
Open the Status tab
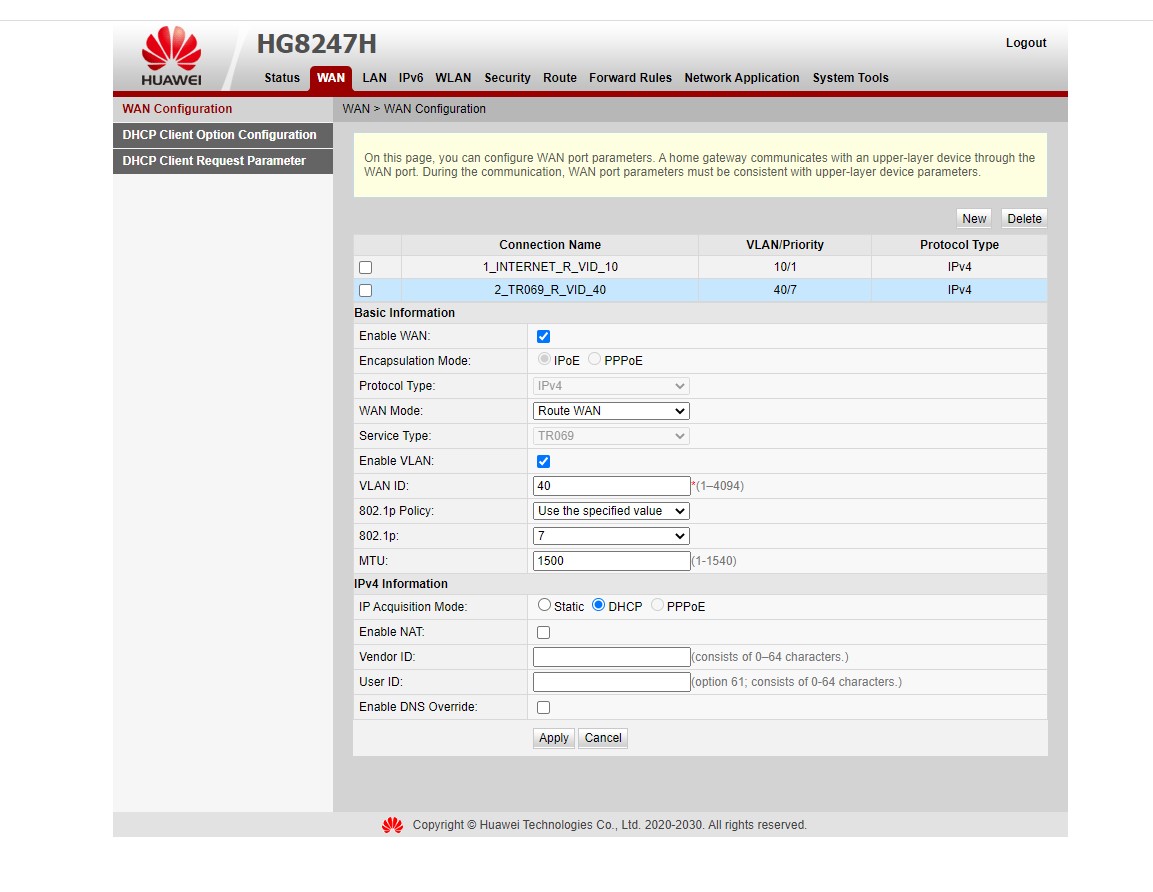click(x=282, y=78)
